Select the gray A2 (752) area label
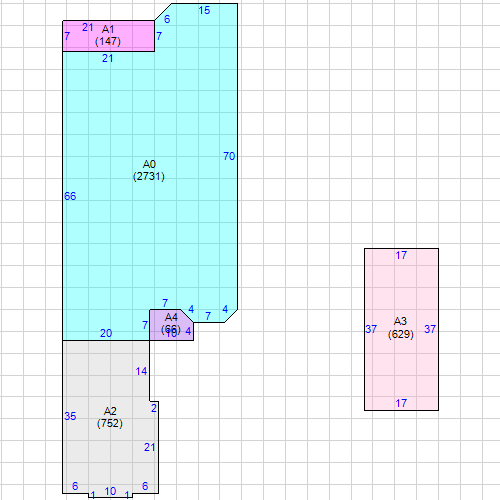500x500 pixels. (x=110, y=417)
